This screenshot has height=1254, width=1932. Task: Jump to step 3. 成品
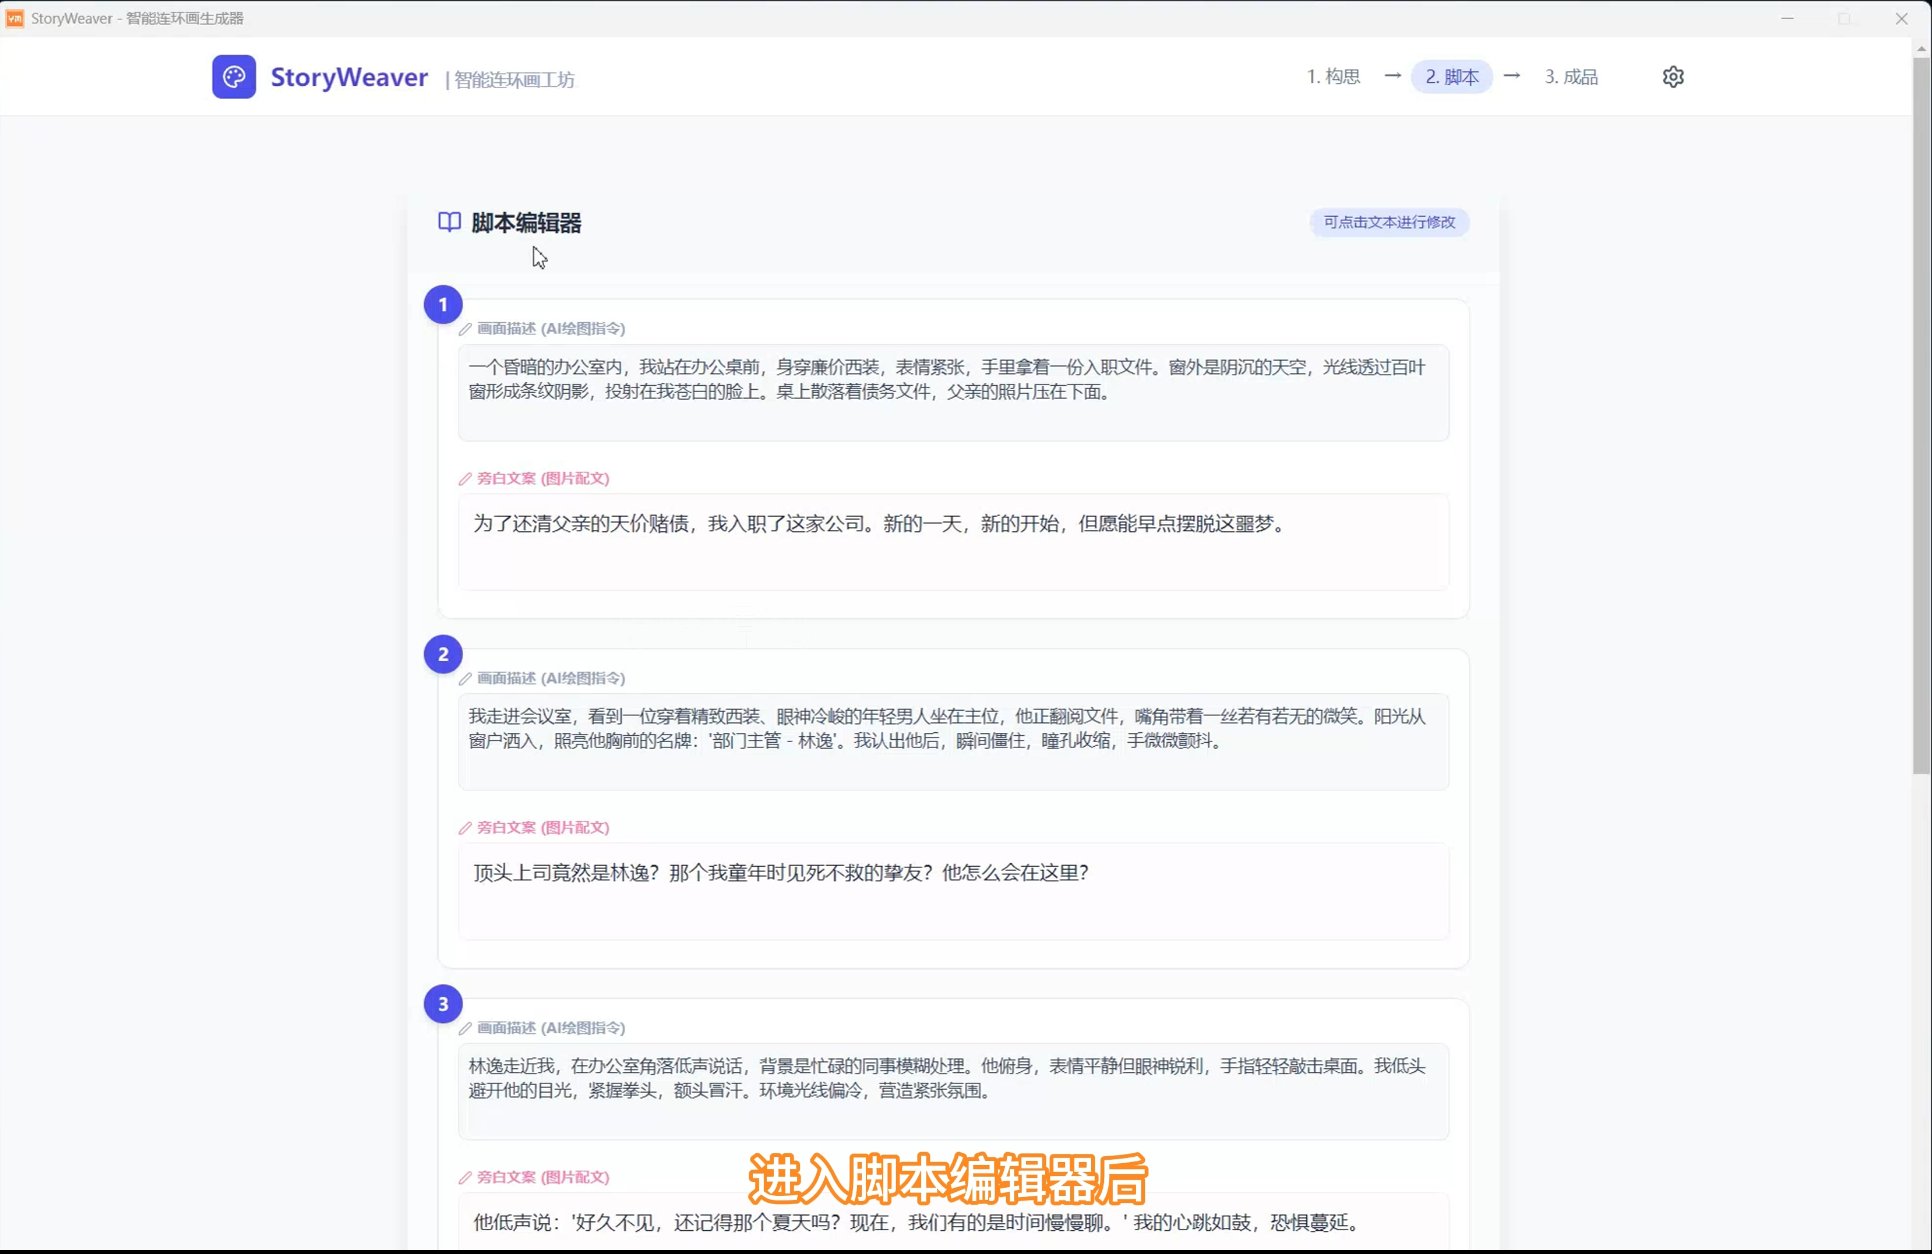click(1571, 77)
